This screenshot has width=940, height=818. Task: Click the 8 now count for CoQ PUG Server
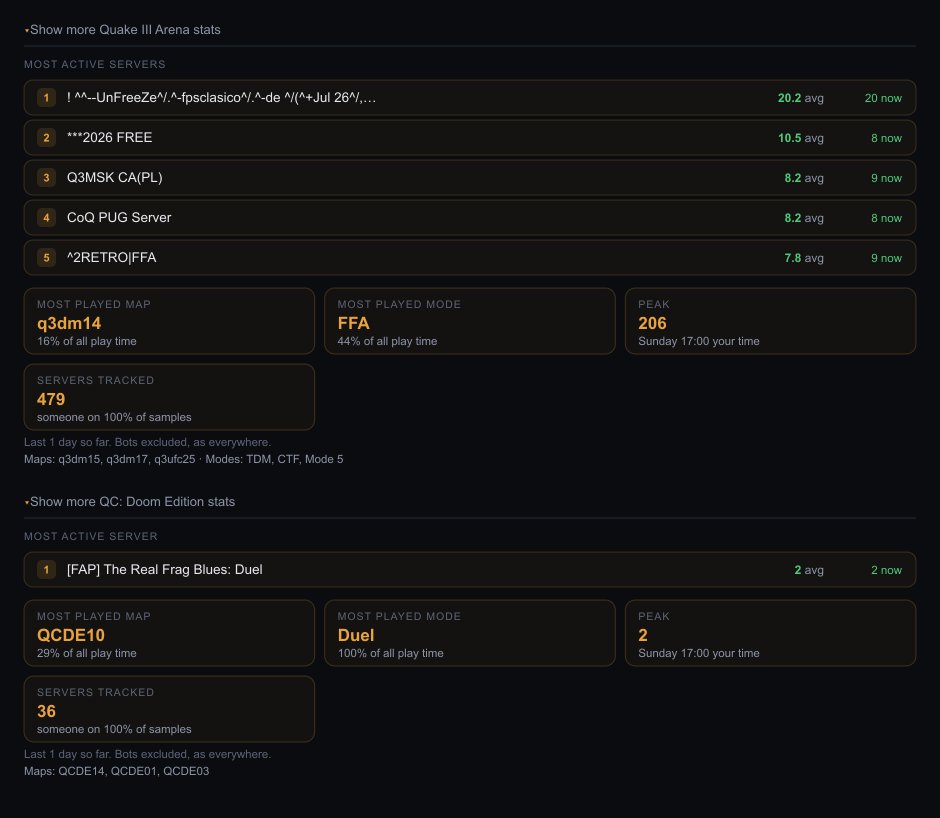click(x=886, y=218)
